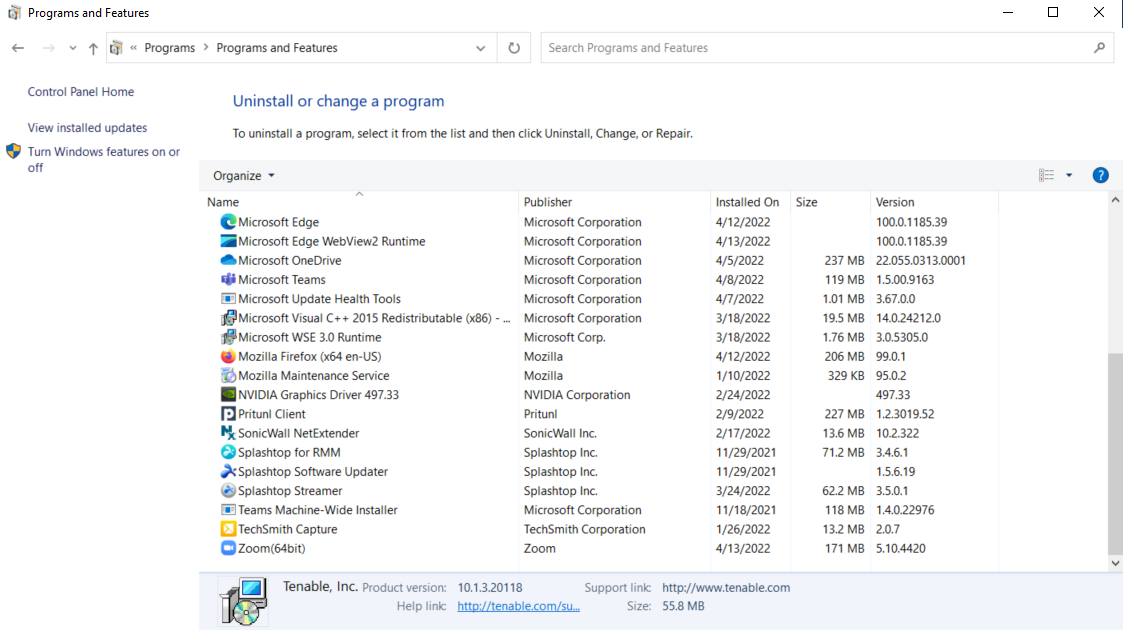Image resolution: width=1123 pixels, height=630 pixels.
Task: Click the Microsoft Edge program icon
Action: click(x=228, y=222)
